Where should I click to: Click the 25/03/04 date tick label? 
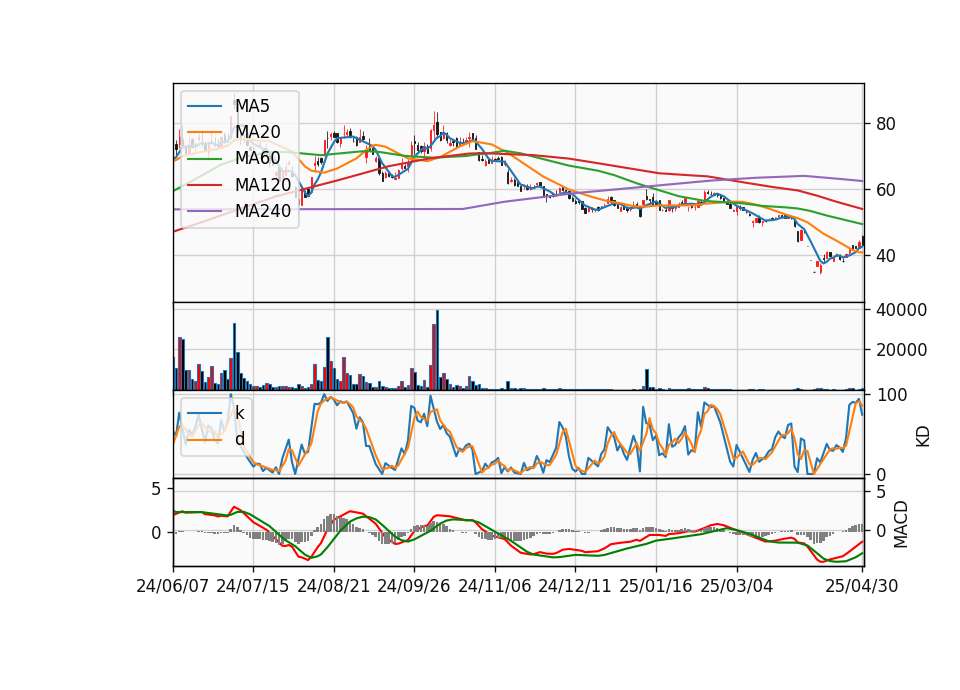[737, 586]
